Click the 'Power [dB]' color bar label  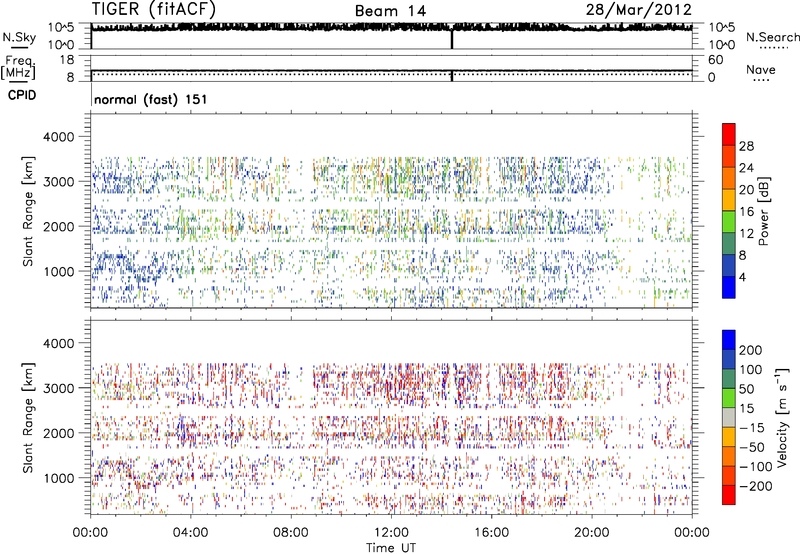point(763,211)
